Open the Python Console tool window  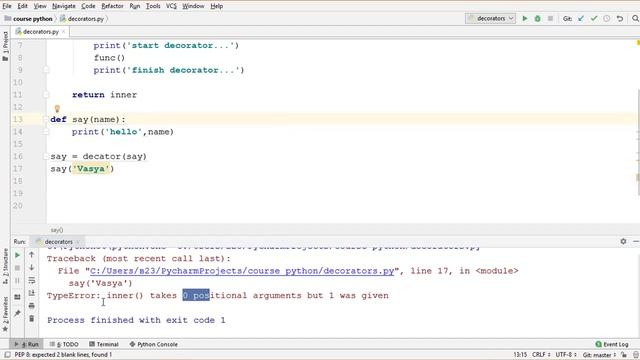coord(153,344)
